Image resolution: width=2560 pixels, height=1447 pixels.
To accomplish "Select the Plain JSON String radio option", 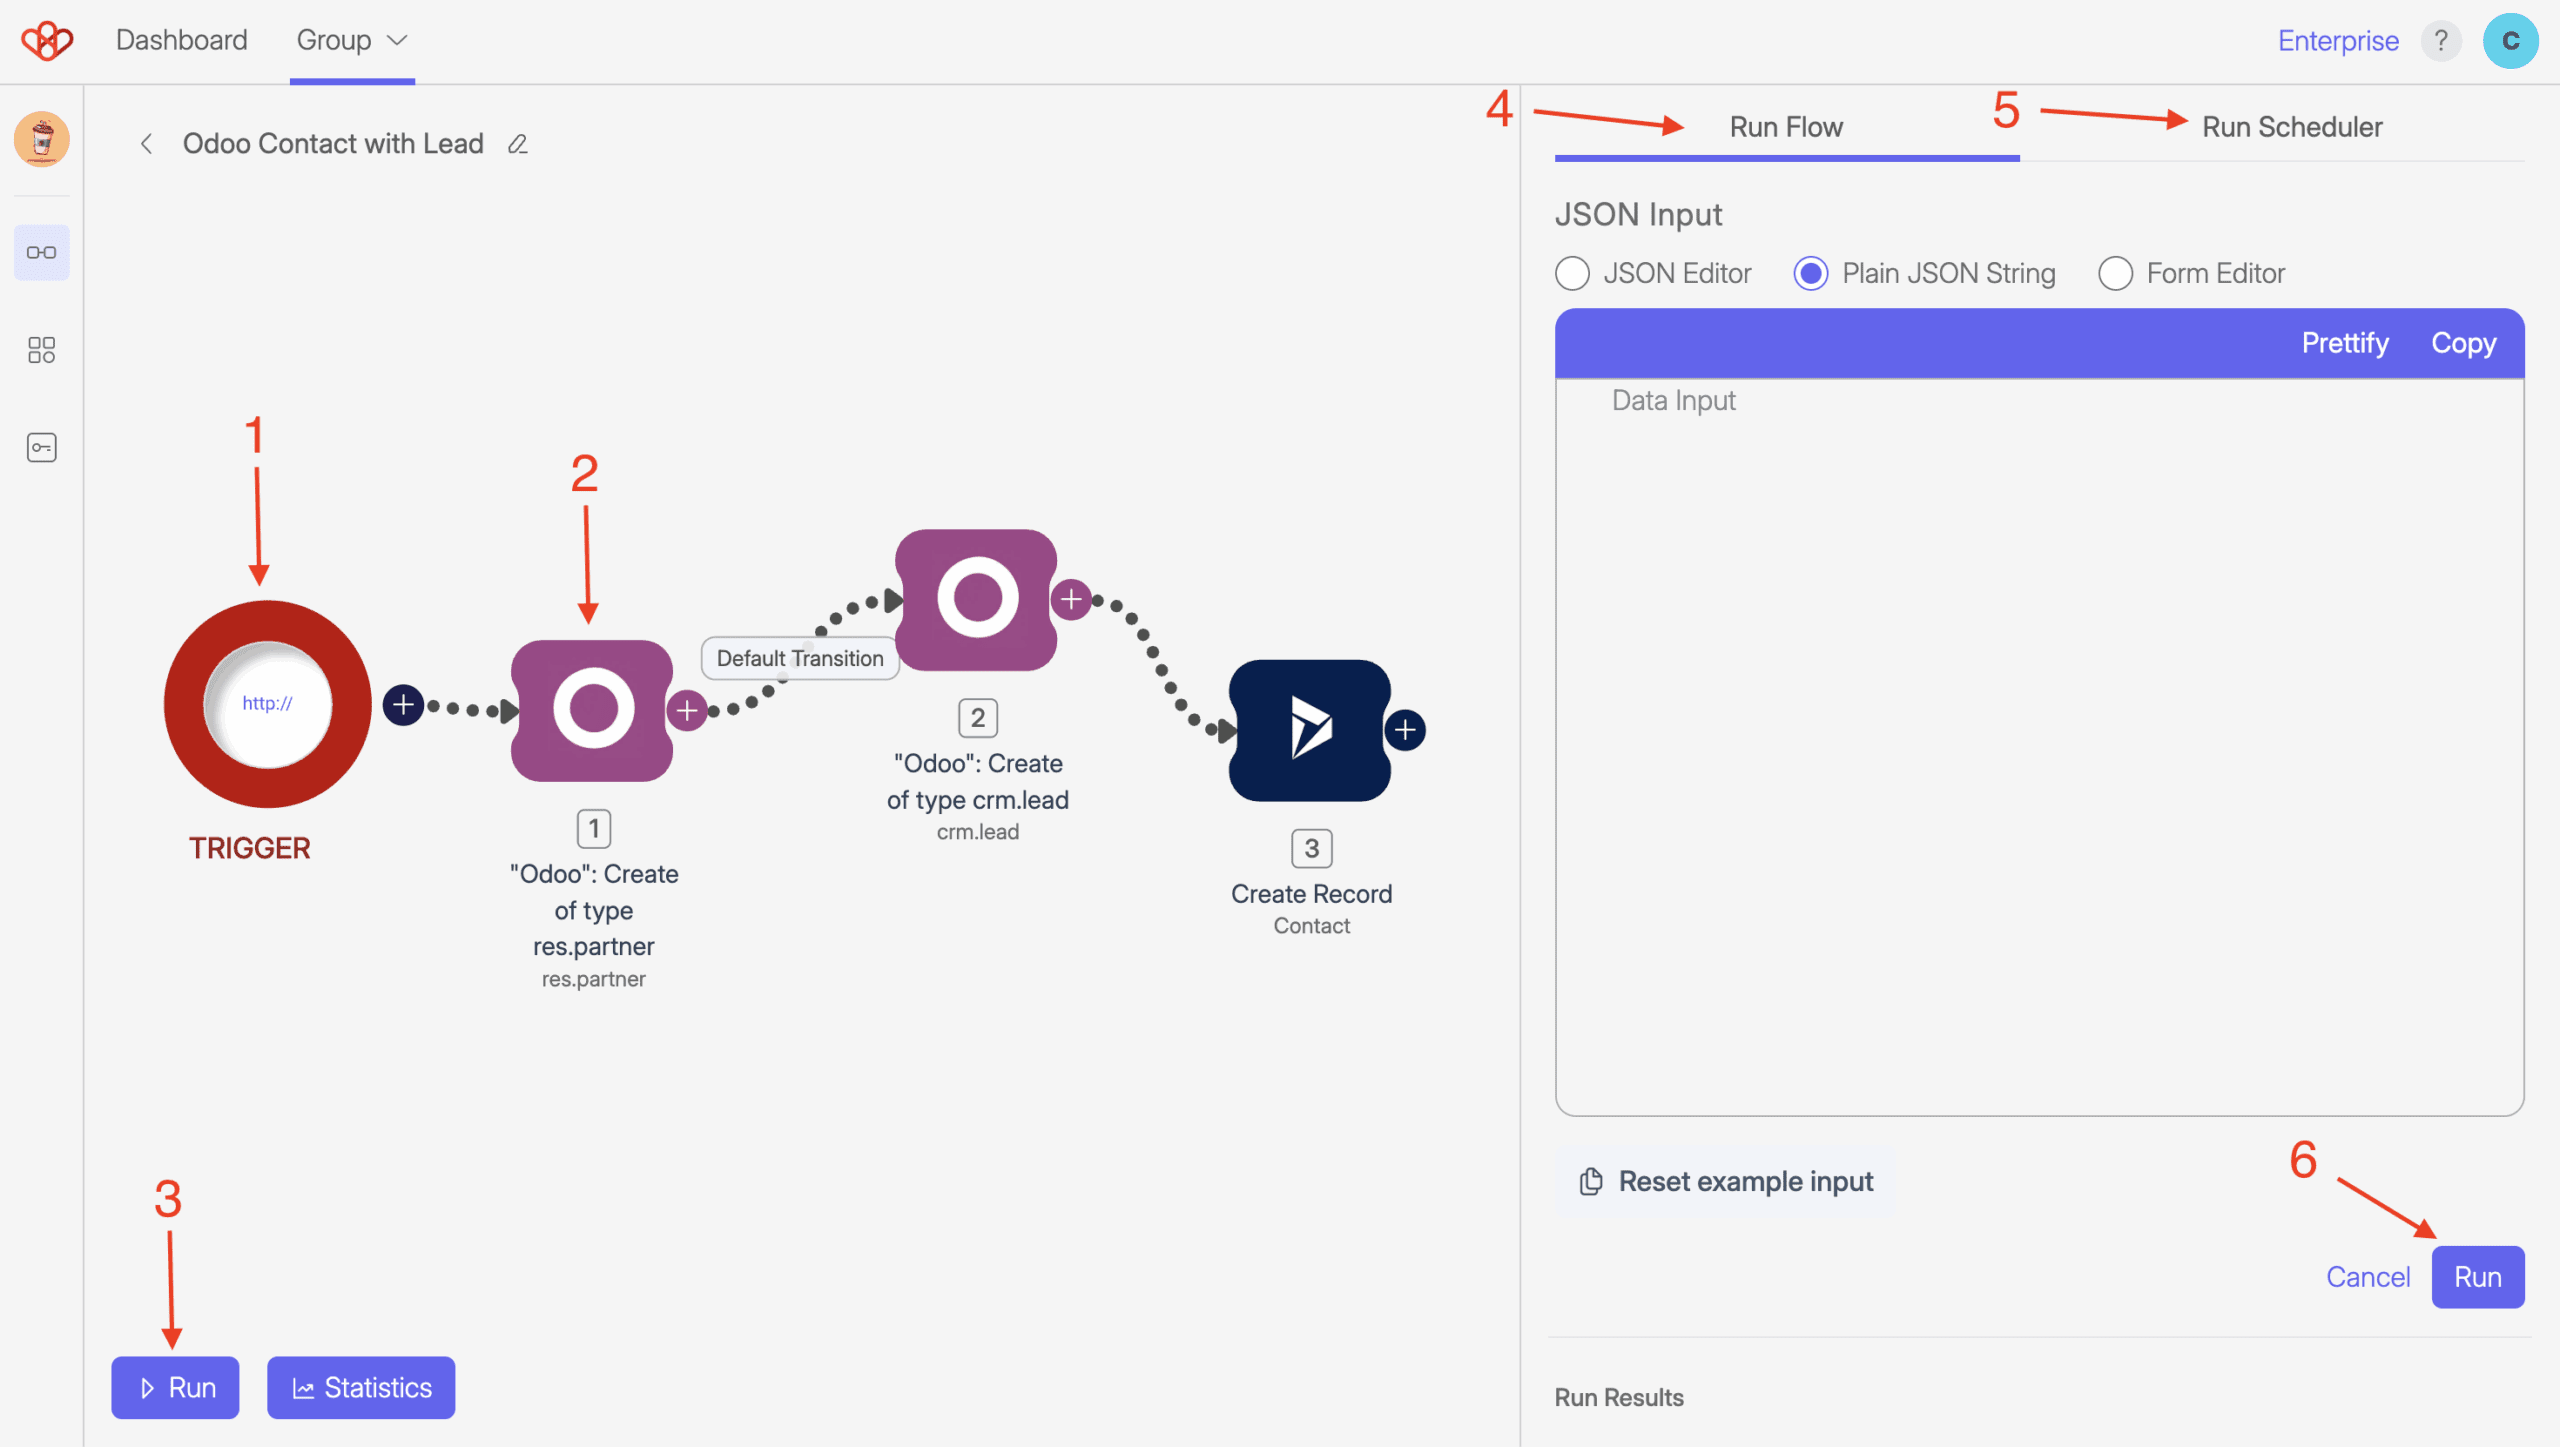I will [x=1811, y=273].
